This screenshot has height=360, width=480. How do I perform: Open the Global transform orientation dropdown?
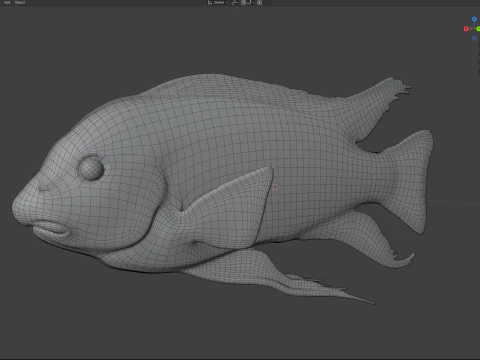(218, 2)
